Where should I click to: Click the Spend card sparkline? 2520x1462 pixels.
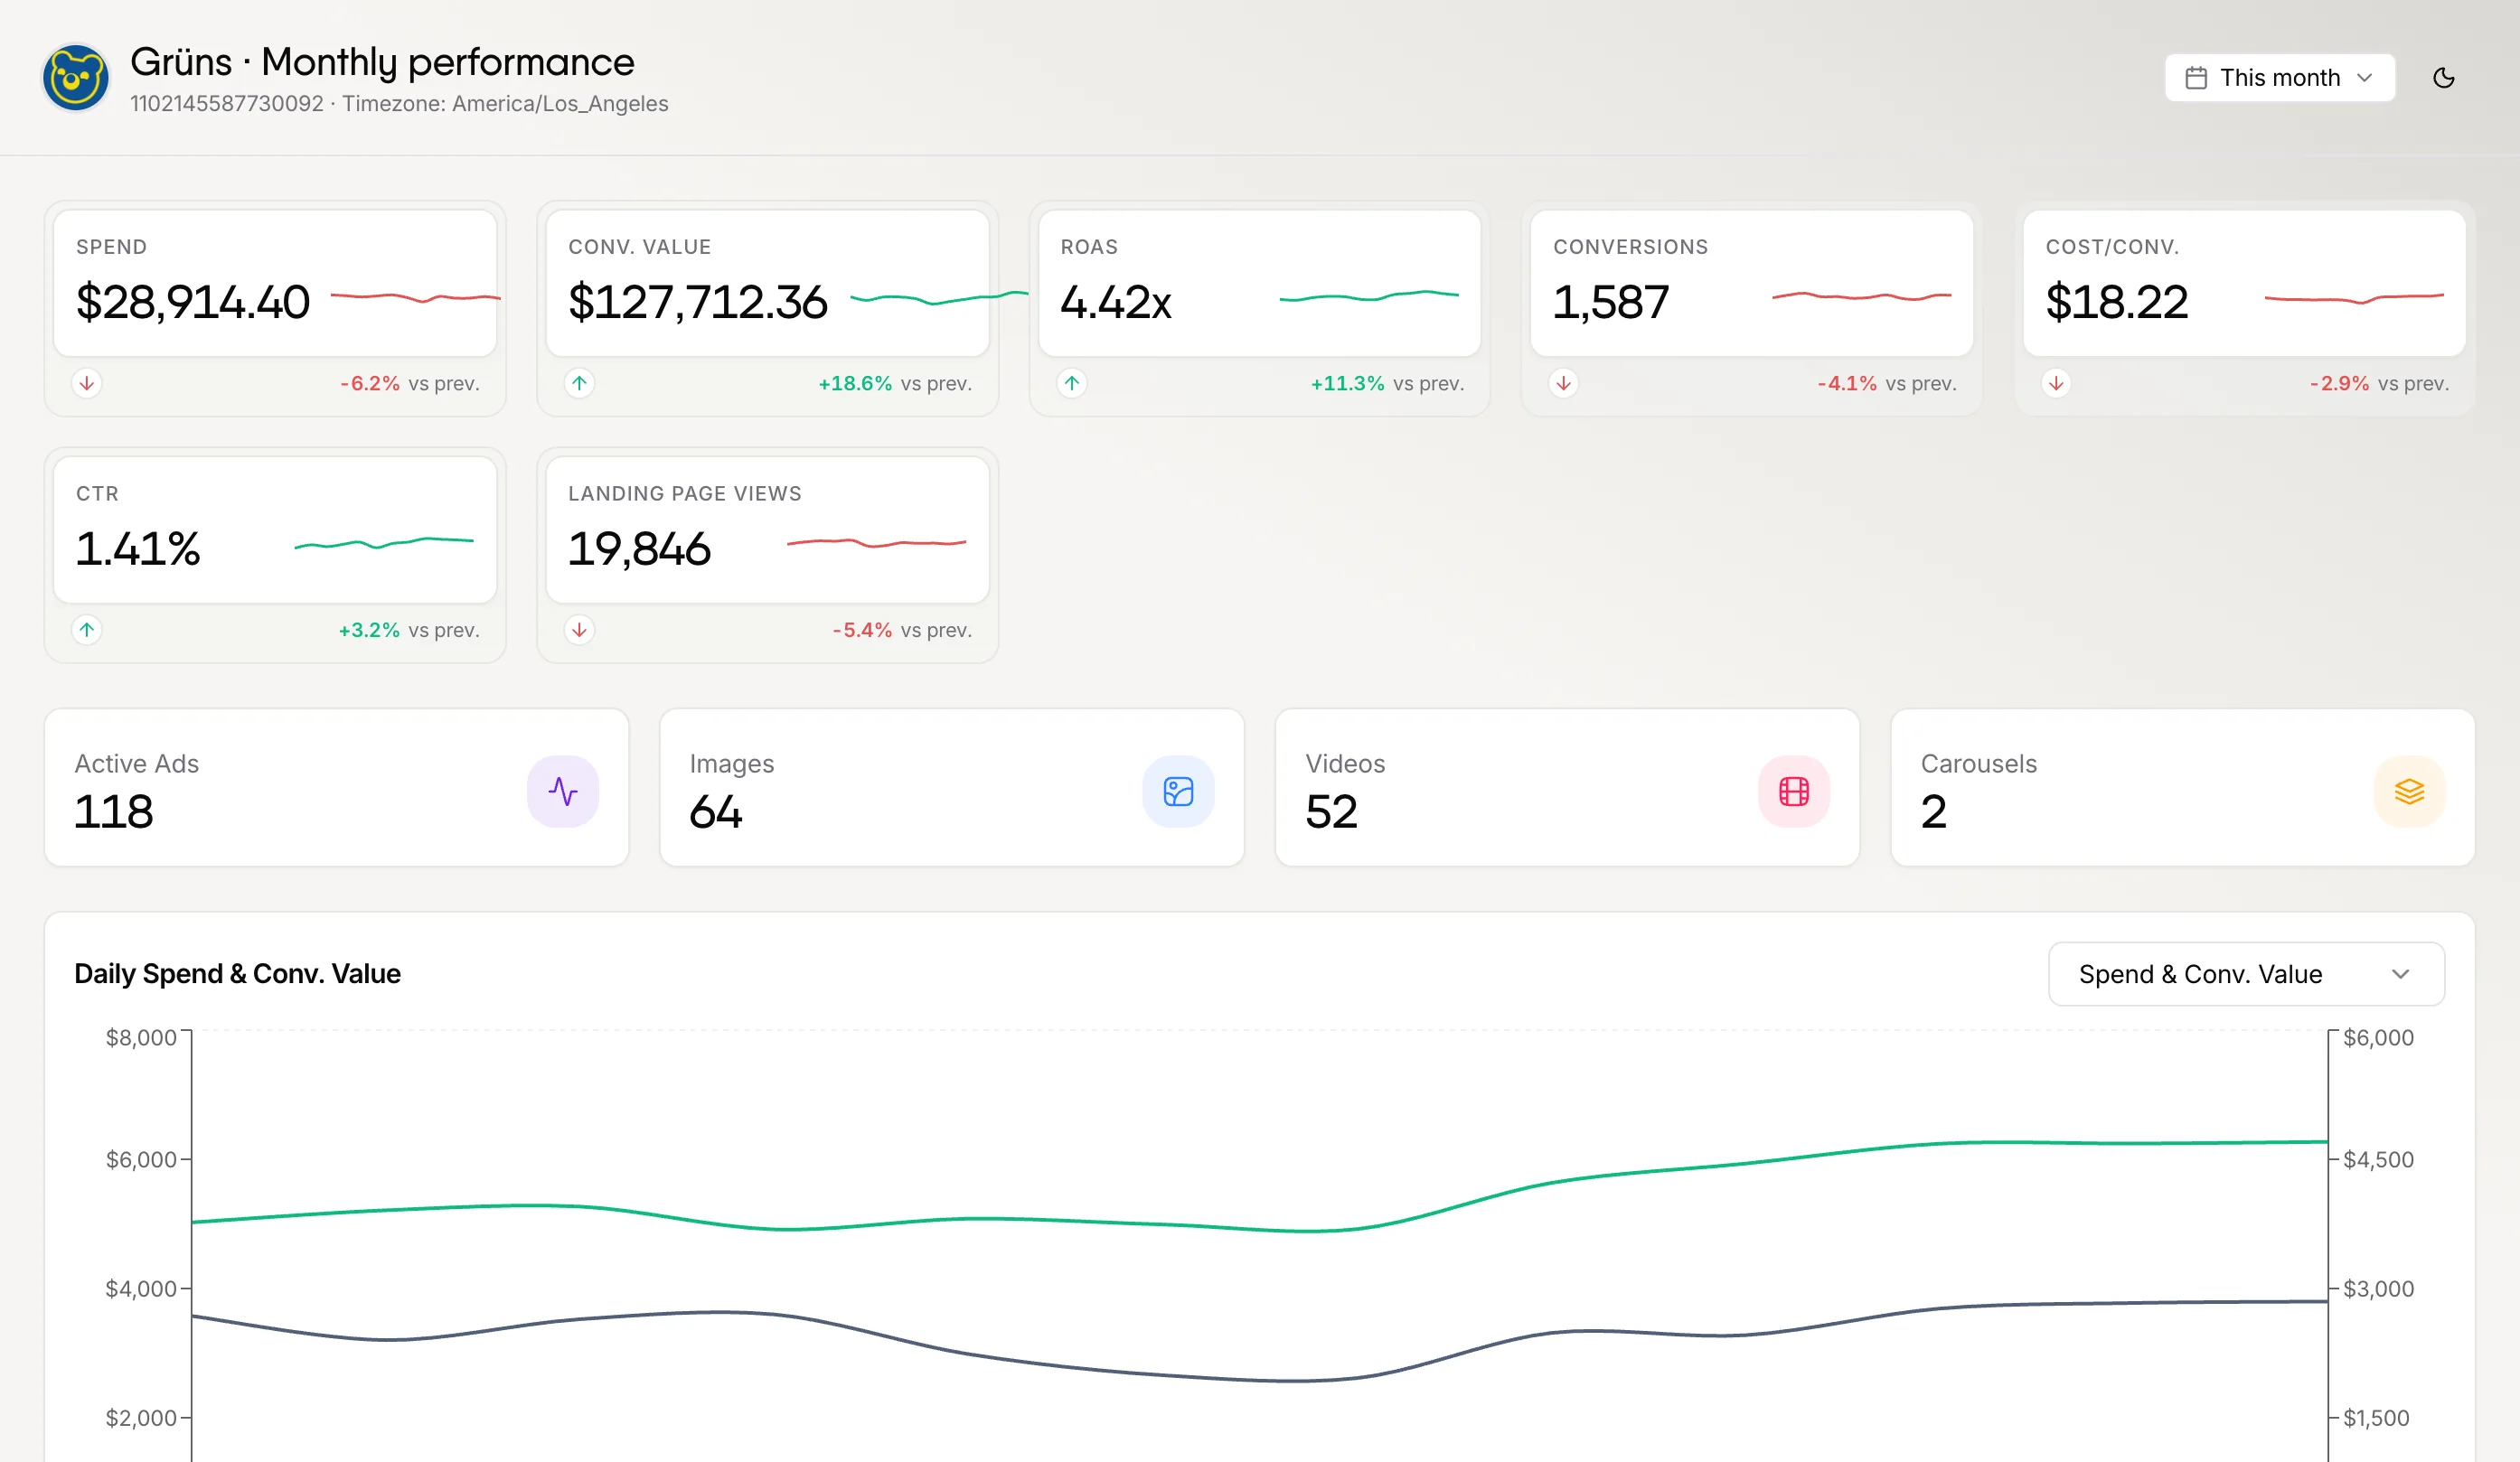tap(415, 297)
